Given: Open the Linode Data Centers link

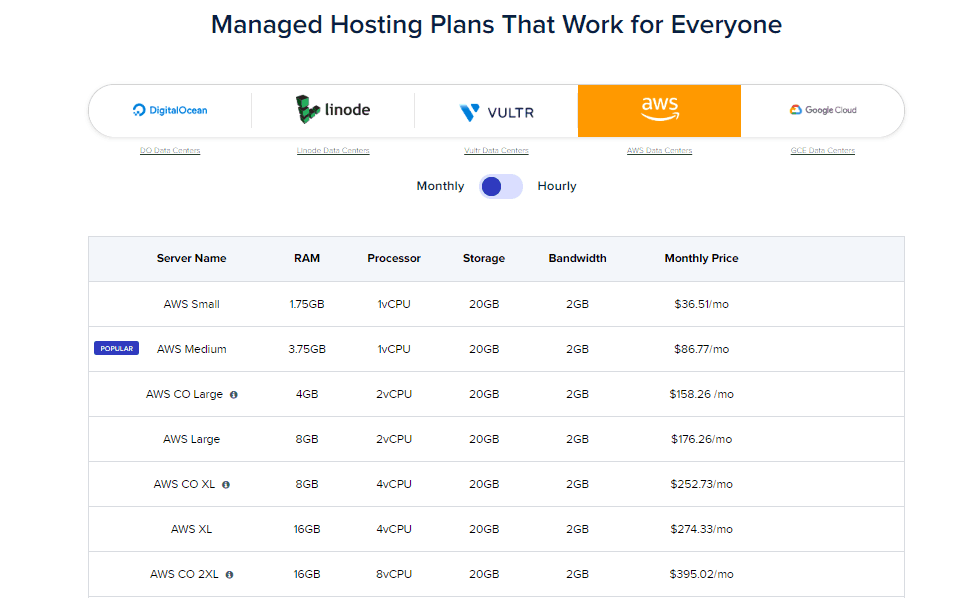Looking at the screenshot, I should pyautogui.click(x=333, y=150).
